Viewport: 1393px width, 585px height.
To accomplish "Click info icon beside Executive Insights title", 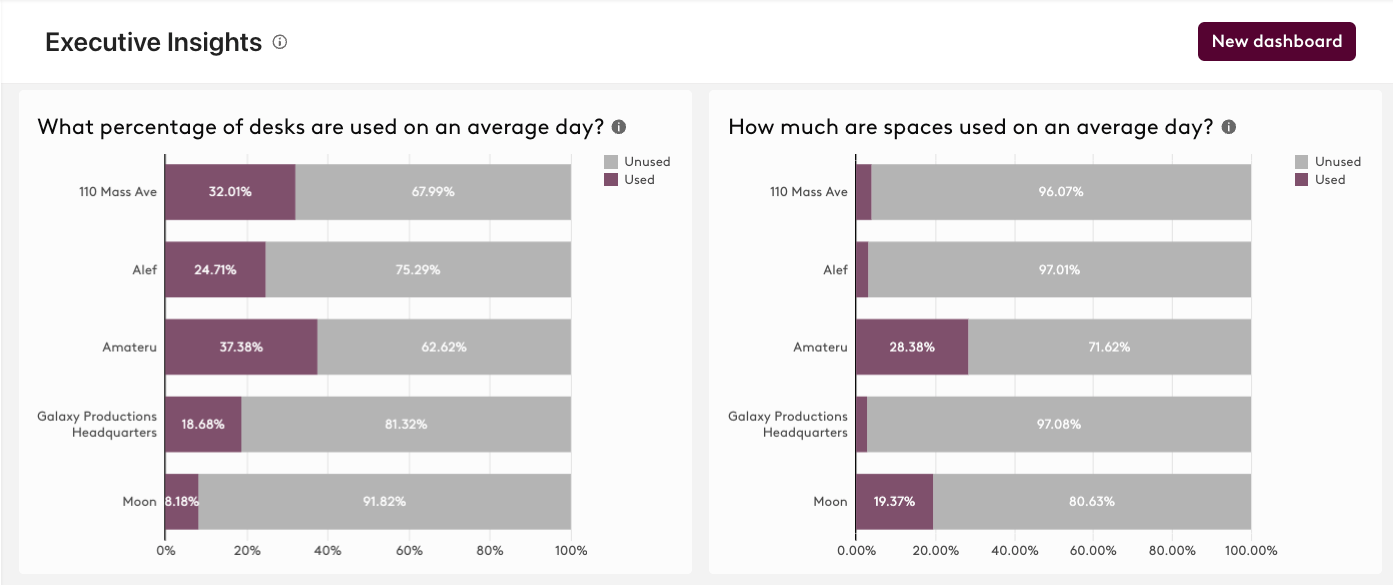I will point(280,42).
